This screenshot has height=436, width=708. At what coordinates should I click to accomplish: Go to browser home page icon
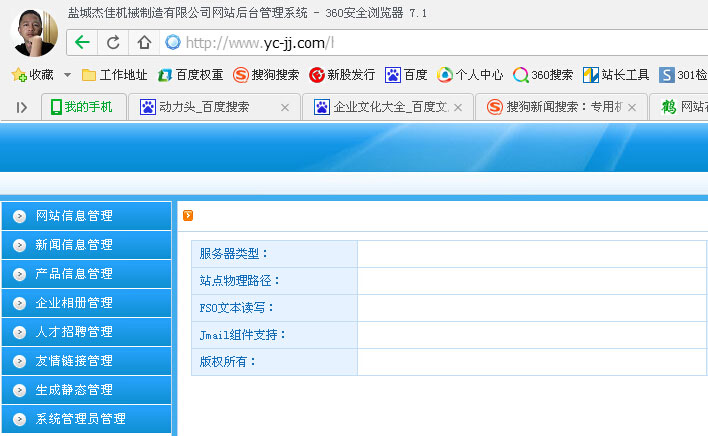[144, 42]
